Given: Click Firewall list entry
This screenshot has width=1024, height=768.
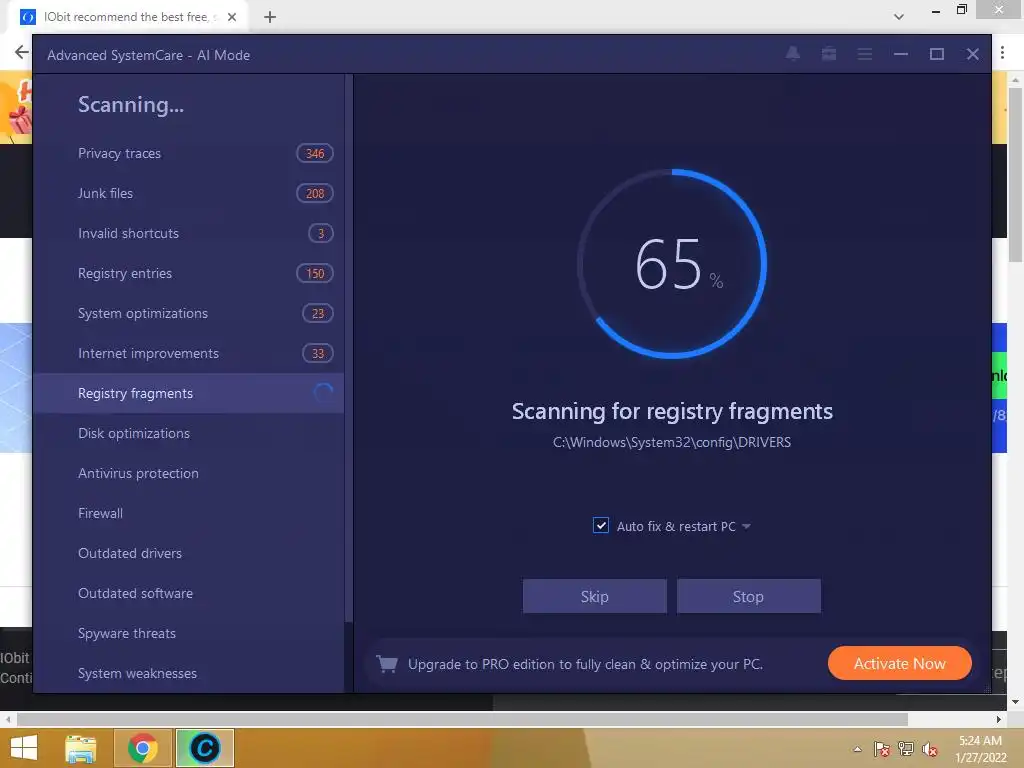Looking at the screenshot, I should pyautogui.click(x=188, y=513).
